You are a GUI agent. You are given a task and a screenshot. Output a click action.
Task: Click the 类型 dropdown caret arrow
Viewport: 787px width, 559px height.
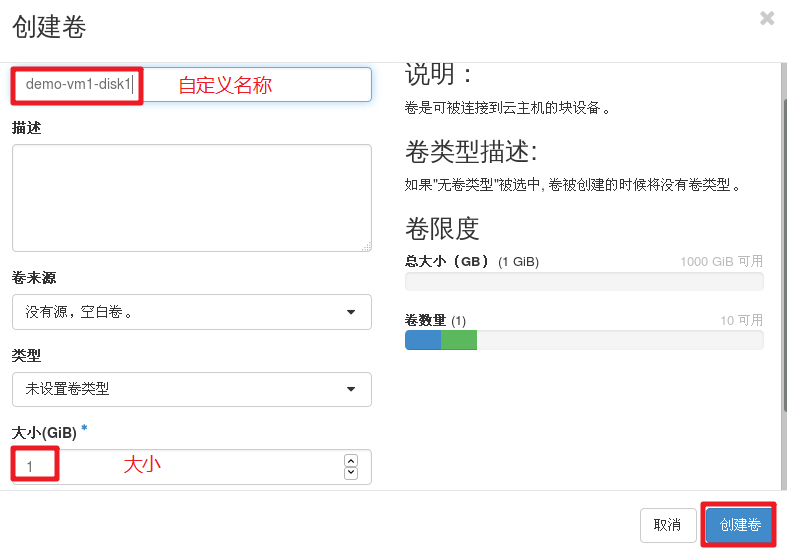351,389
